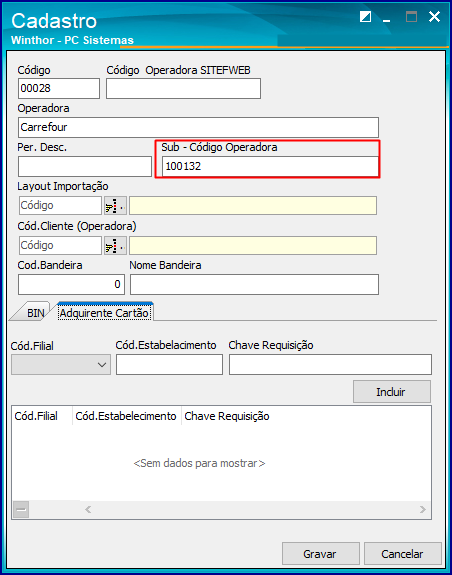Click the '<Sem dados para mostrar>' text
This screenshot has height=575, width=452.
pyautogui.click(x=199, y=464)
